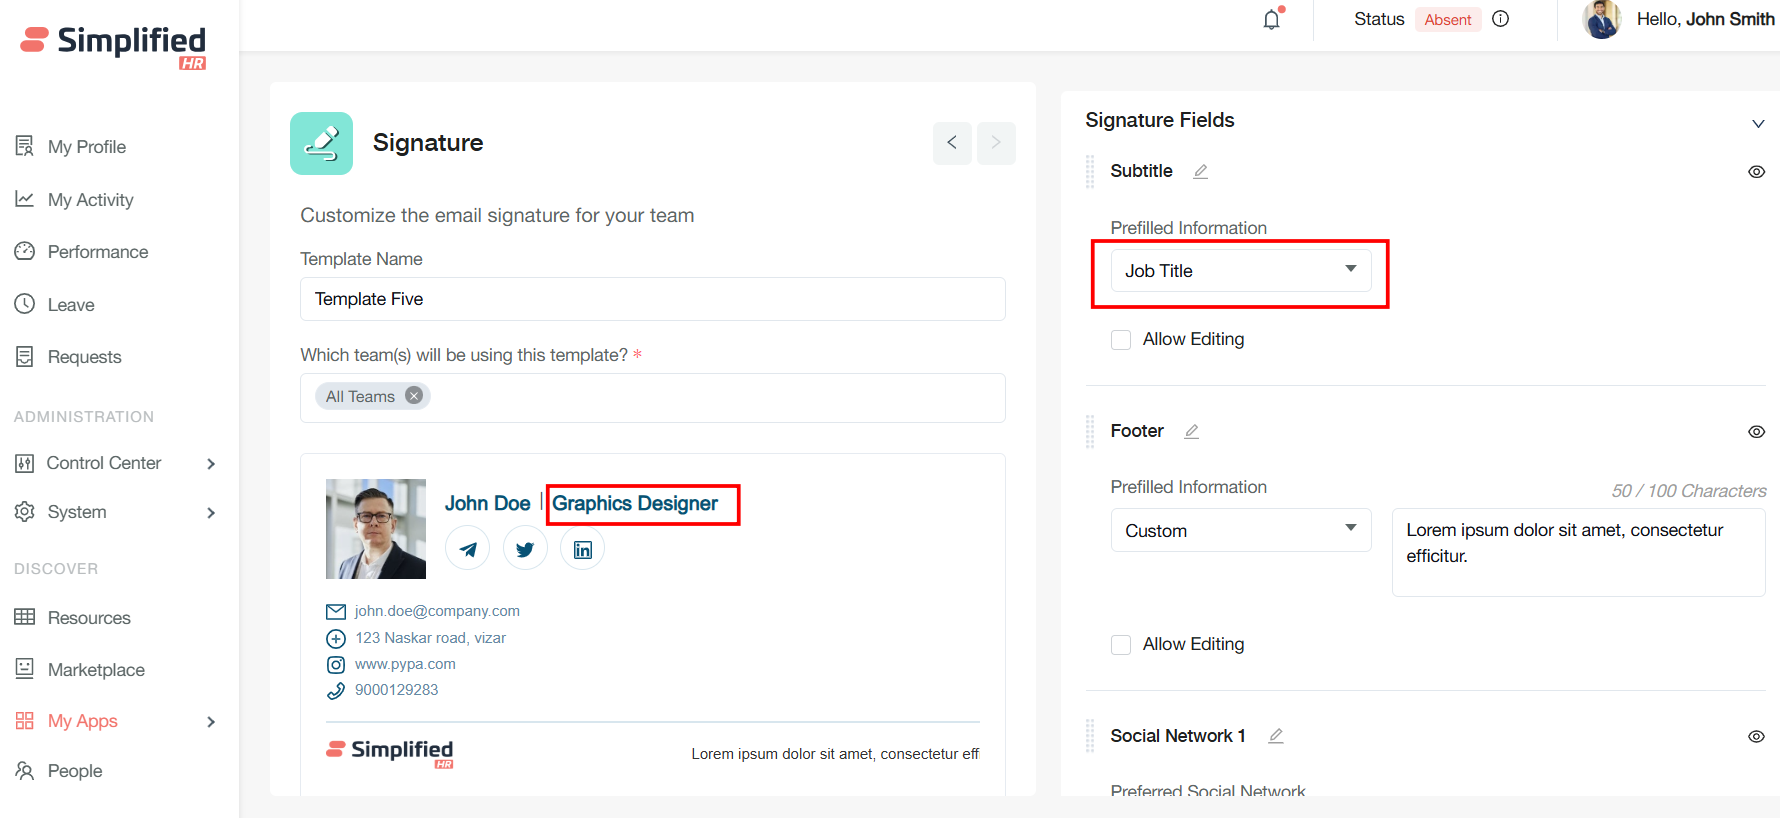1780x818 pixels.
Task: Click the Twitter icon in signature preview
Action: point(525,549)
